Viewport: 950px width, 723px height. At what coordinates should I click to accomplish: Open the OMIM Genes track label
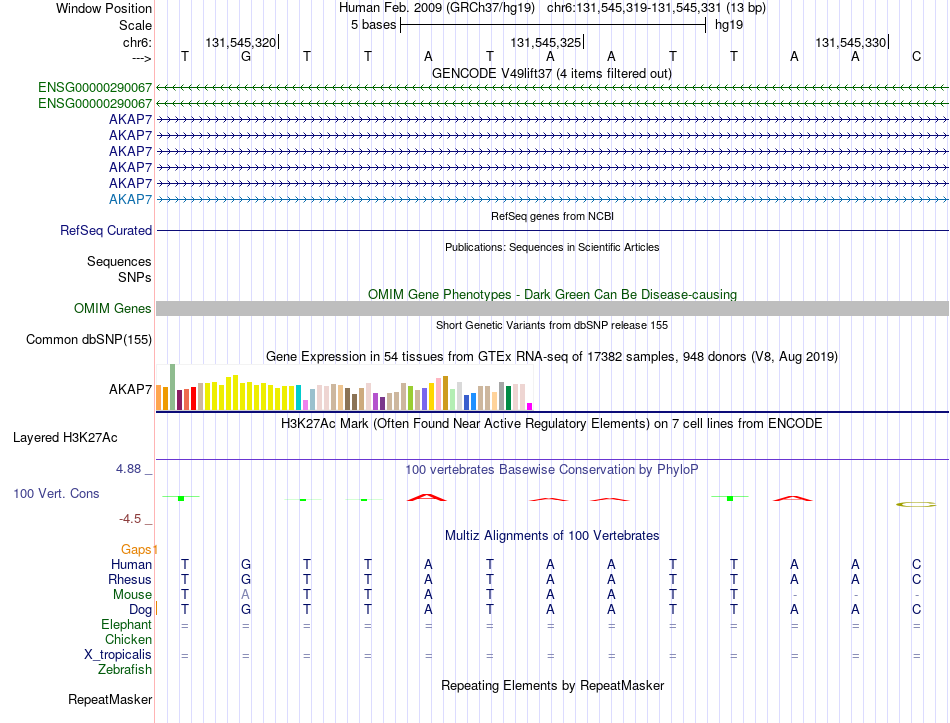pyautogui.click(x=113, y=308)
